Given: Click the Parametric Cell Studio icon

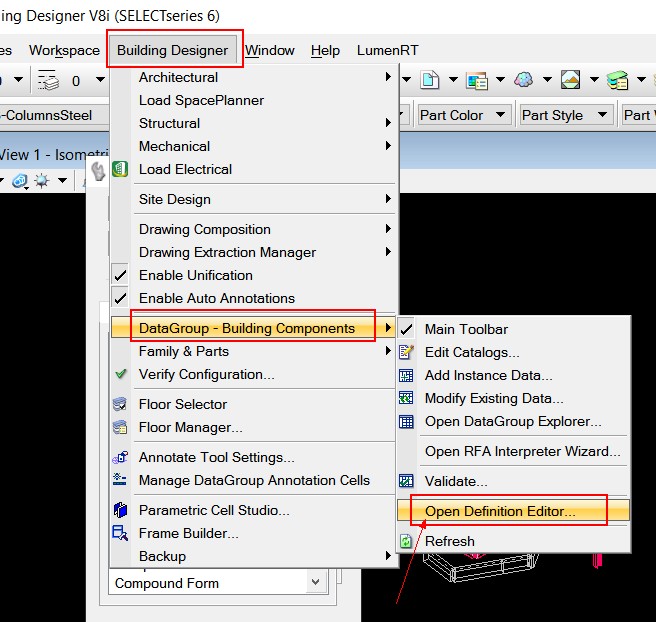Looking at the screenshot, I should coord(120,510).
